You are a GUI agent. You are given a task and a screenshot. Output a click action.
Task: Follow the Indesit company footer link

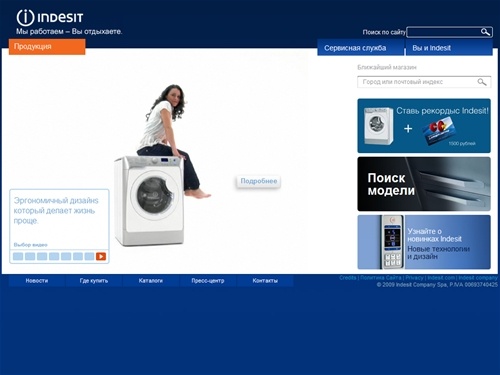pos(478,278)
